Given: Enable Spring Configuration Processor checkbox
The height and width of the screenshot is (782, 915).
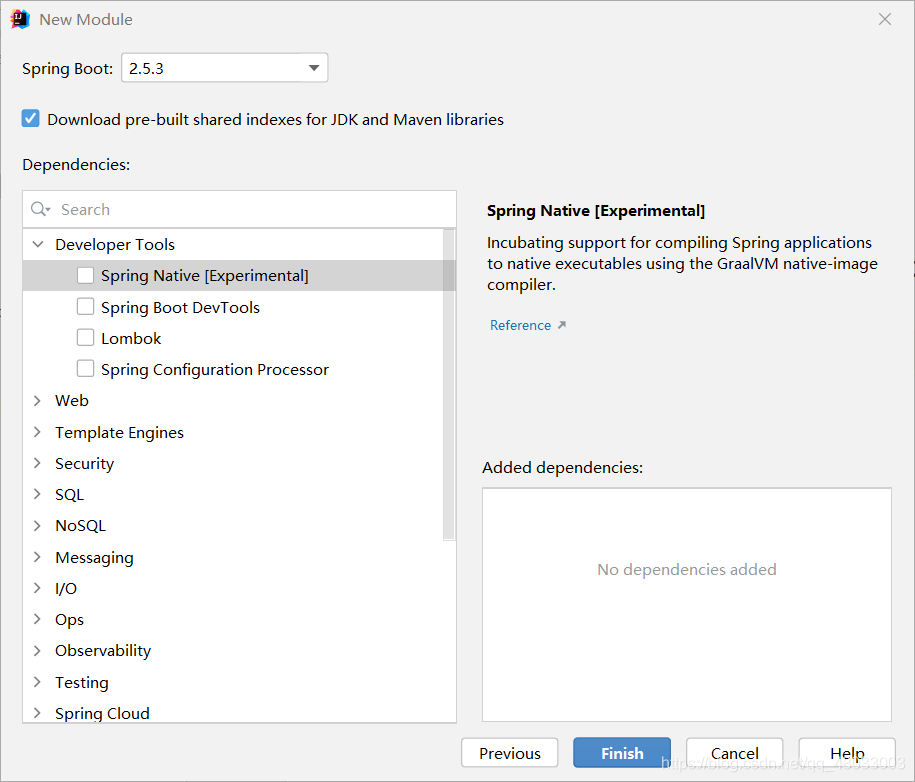Looking at the screenshot, I should coord(85,369).
